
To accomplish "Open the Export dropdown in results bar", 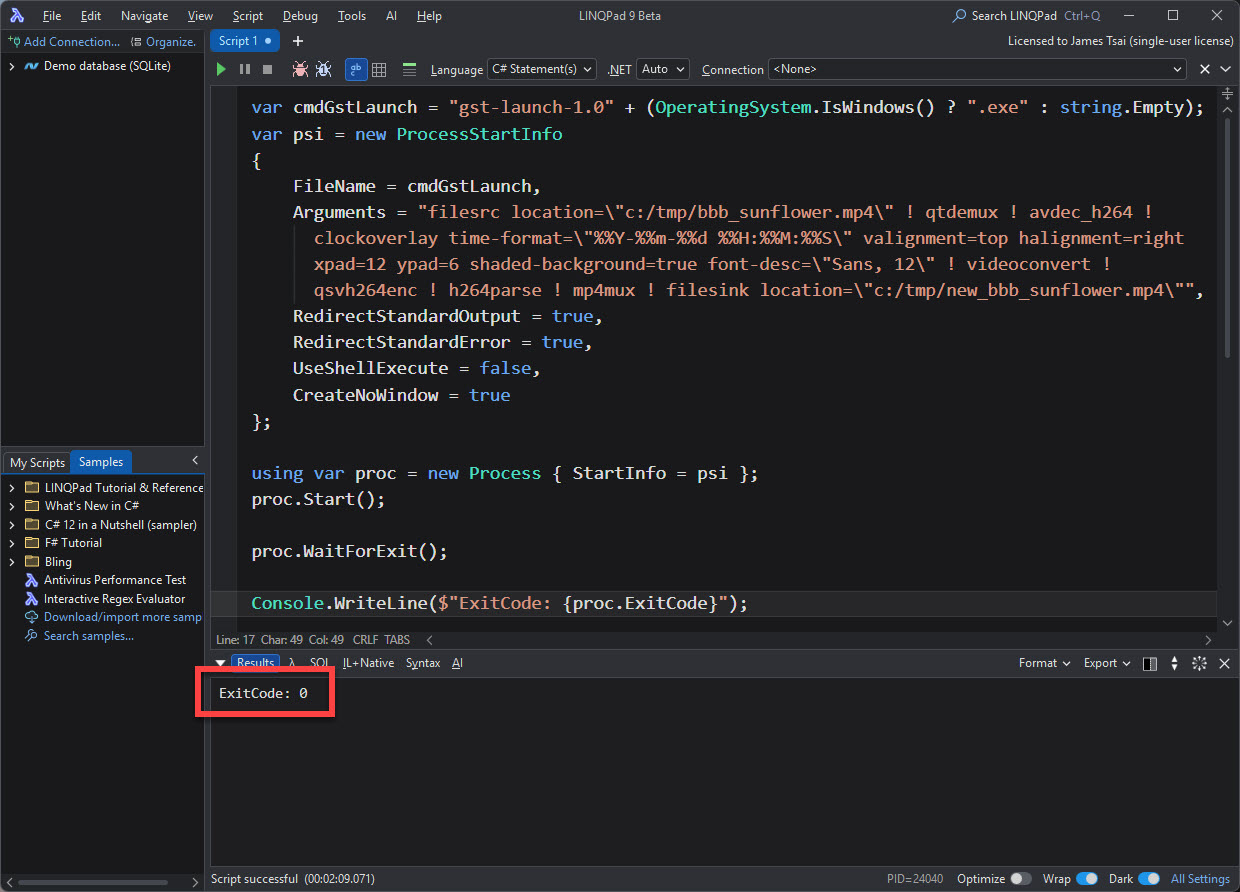I will point(1107,663).
